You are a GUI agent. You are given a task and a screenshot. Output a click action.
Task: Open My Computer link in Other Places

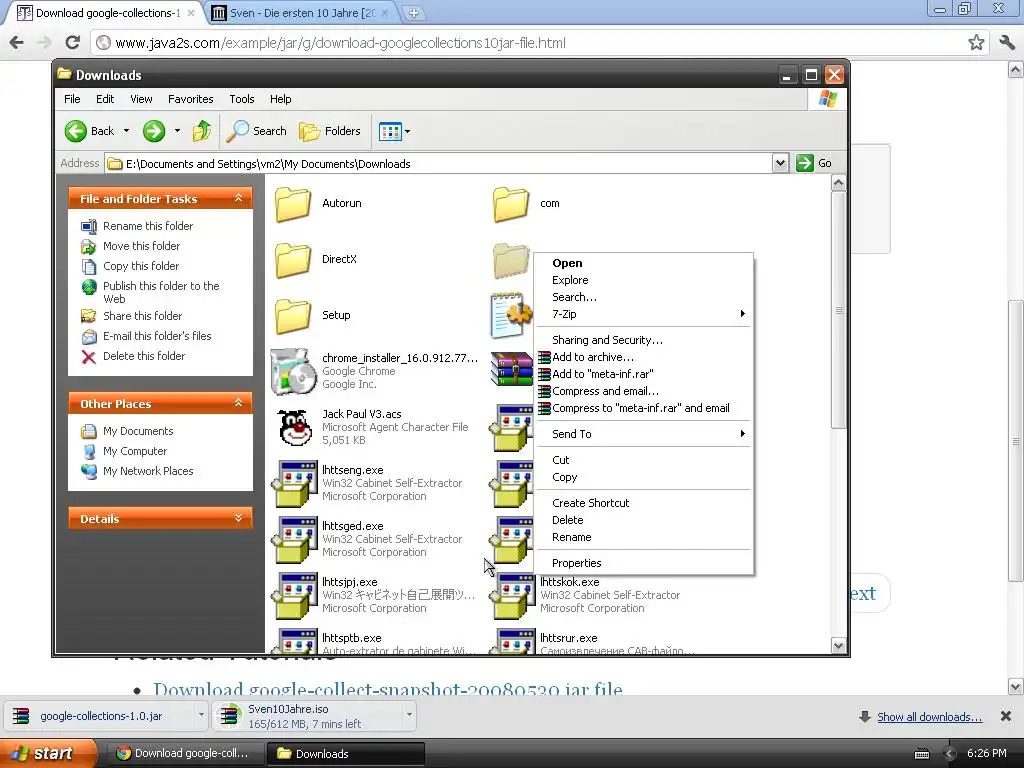[x=135, y=451]
